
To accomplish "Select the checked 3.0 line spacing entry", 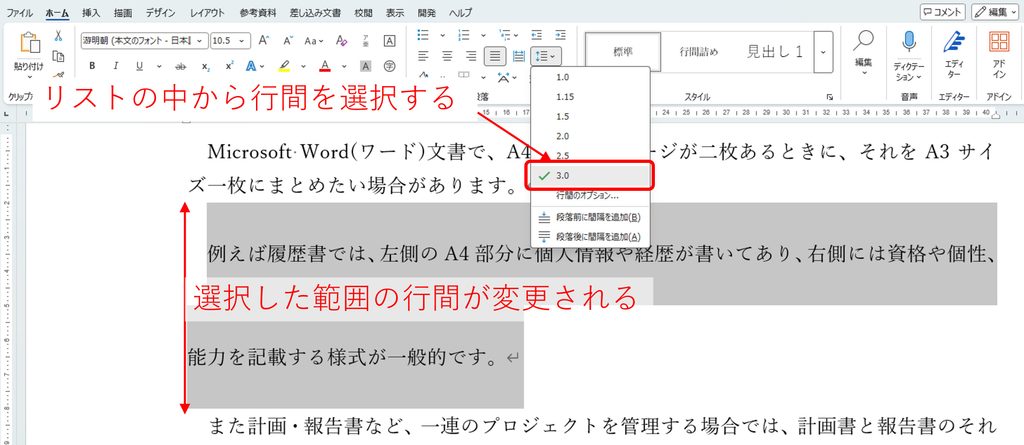I will click(x=591, y=176).
